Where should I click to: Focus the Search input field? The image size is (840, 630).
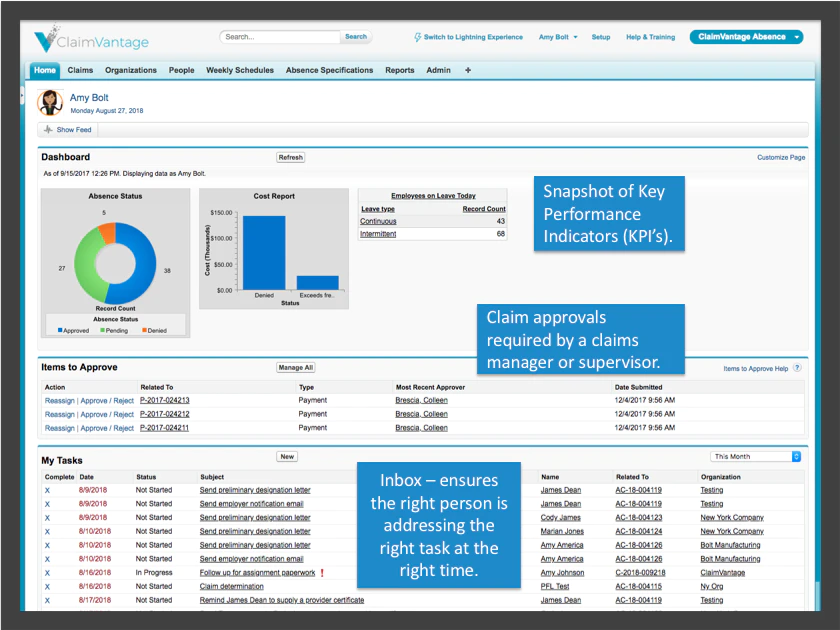(x=280, y=37)
